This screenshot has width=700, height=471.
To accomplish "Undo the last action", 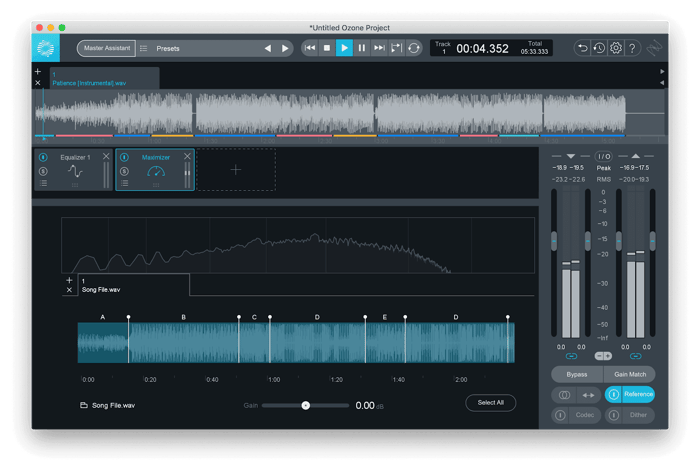I will (583, 48).
